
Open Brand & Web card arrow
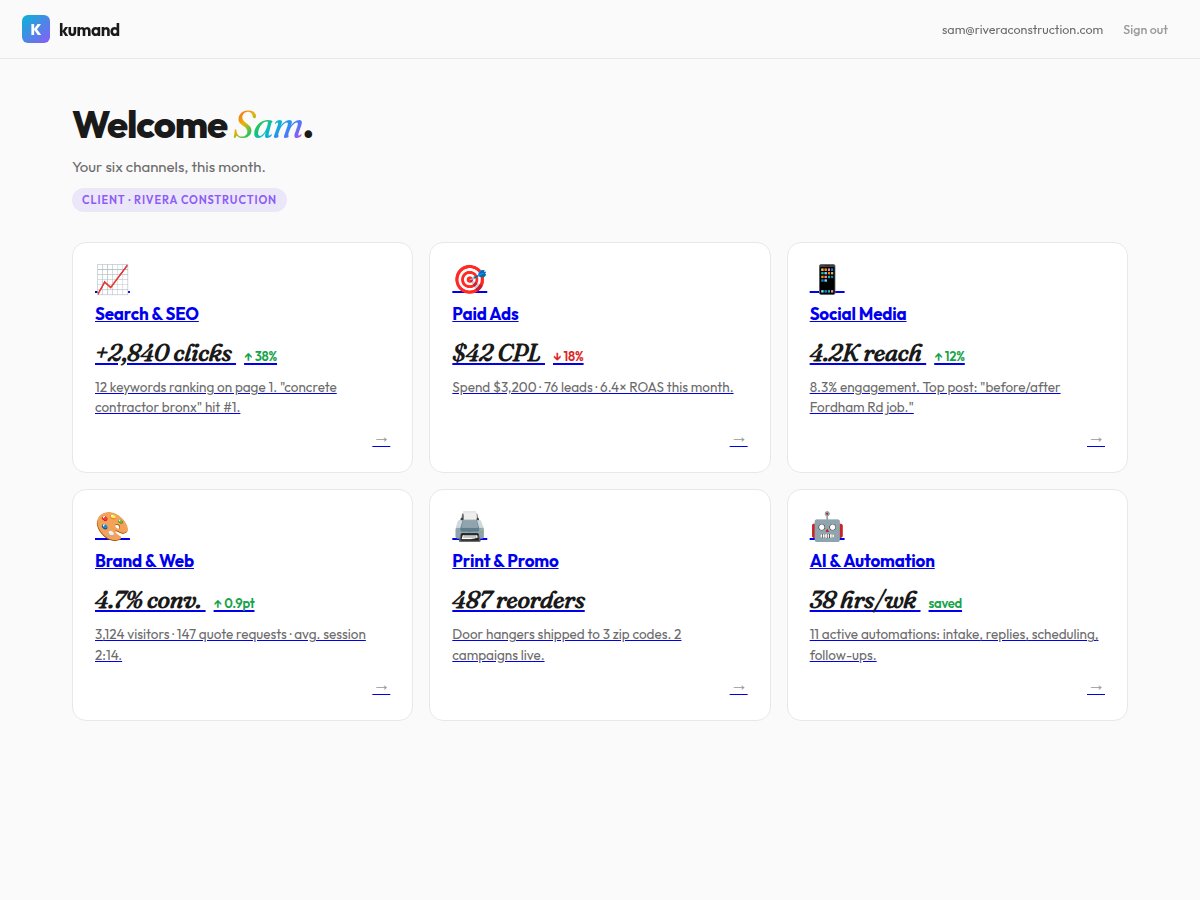(381, 688)
